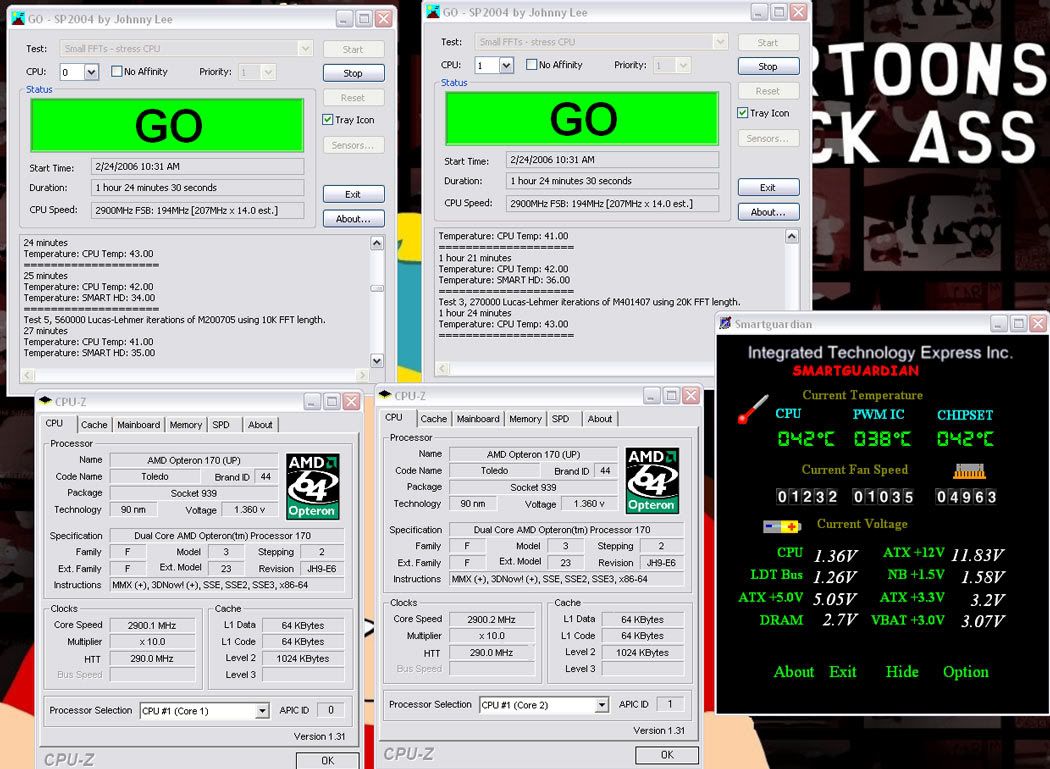
Task: Click PWM IC temperature reading 038°C
Action: (882, 439)
